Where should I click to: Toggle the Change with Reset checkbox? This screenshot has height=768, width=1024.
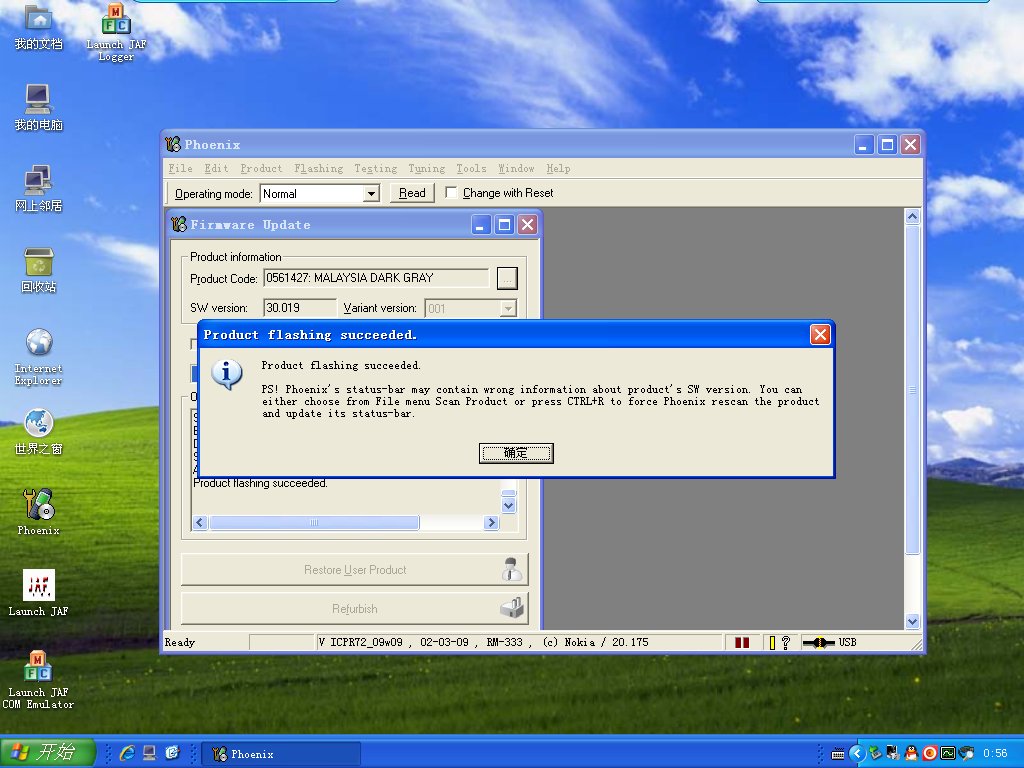click(x=451, y=193)
